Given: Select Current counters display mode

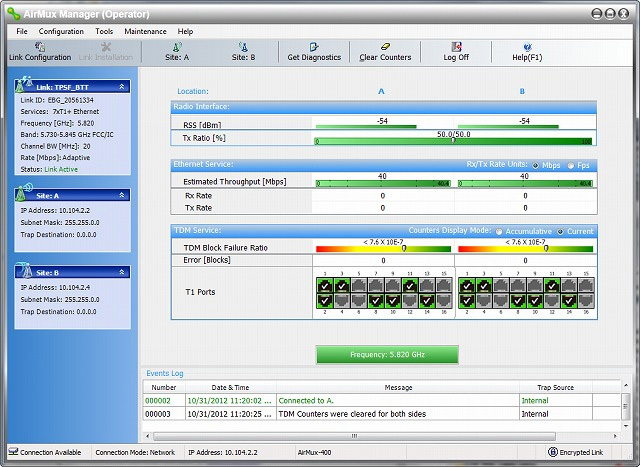Looking at the screenshot, I should [x=560, y=231].
